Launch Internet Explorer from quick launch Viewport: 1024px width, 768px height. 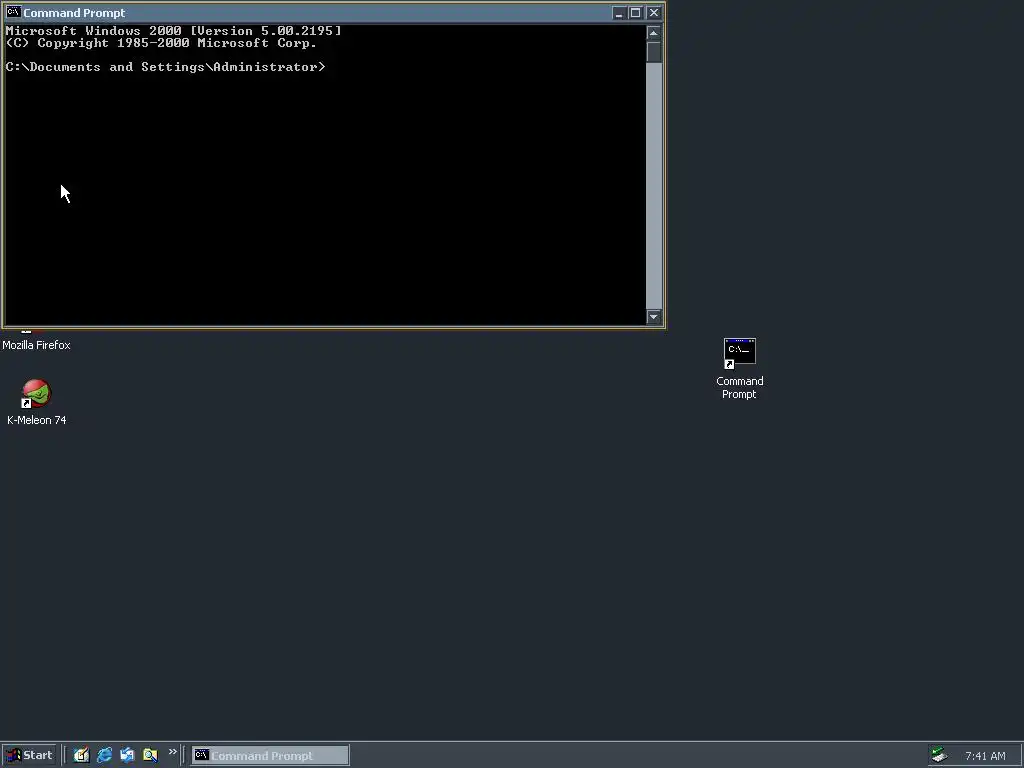click(104, 755)
